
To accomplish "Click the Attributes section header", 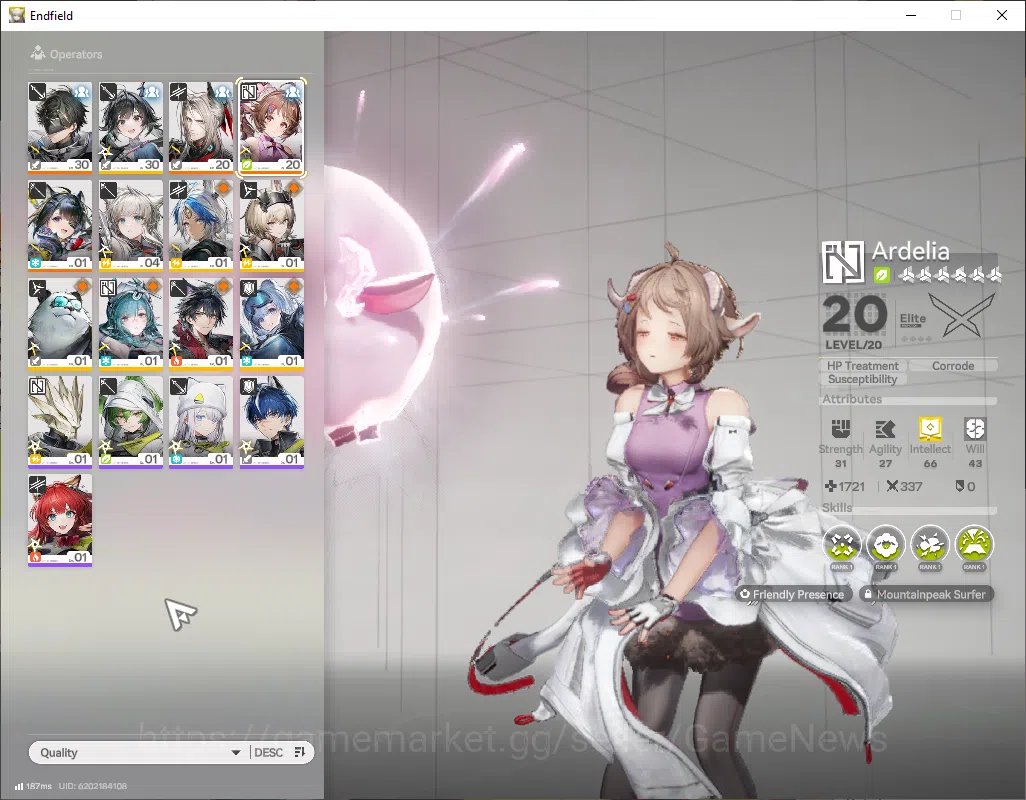I will pyautogui.click(x=852, y=398).
